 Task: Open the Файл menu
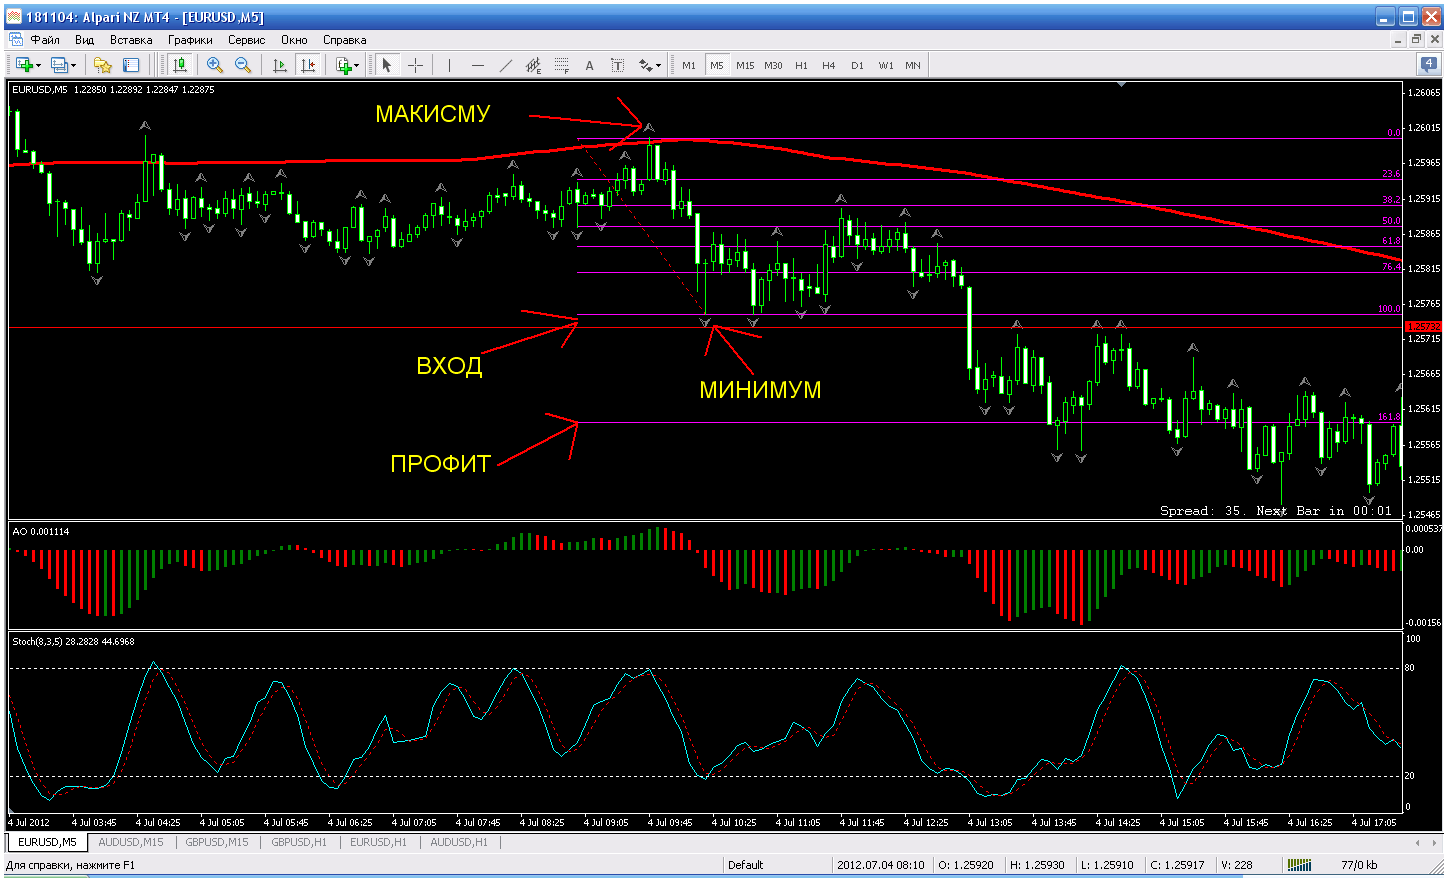click(45, 40)
